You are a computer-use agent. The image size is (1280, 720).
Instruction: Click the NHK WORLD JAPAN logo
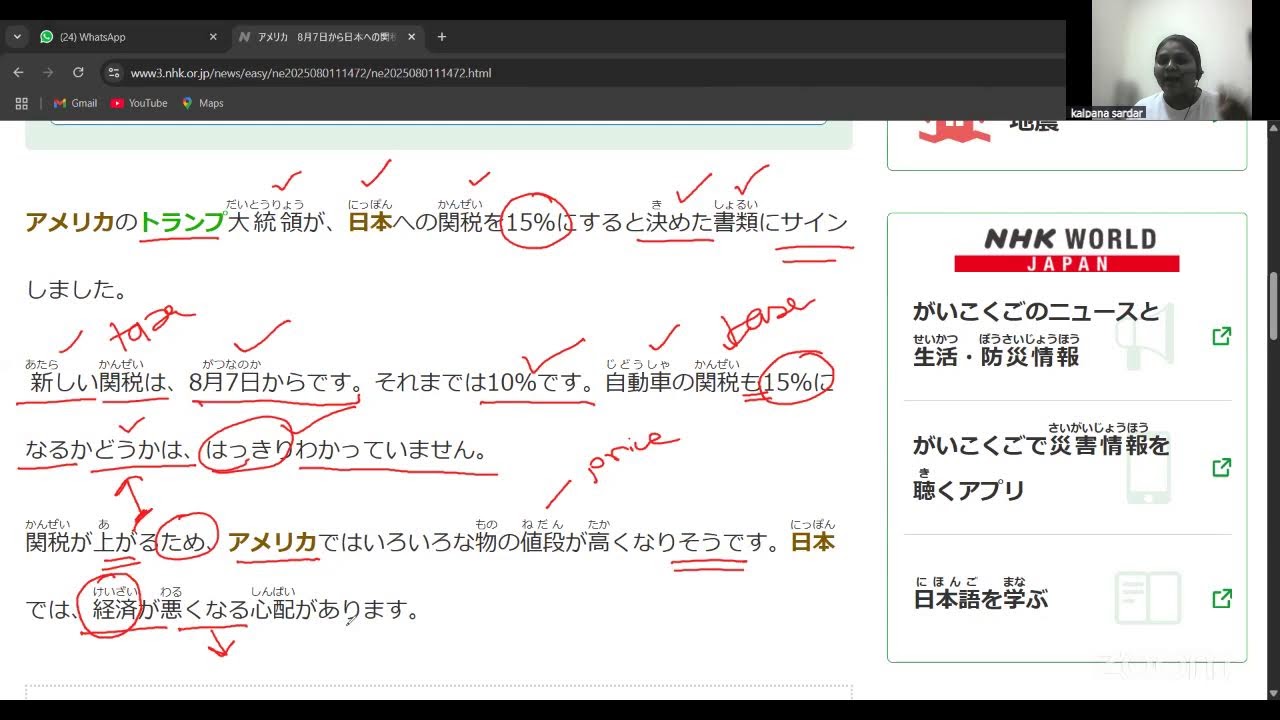click(x=1067, y=250)
